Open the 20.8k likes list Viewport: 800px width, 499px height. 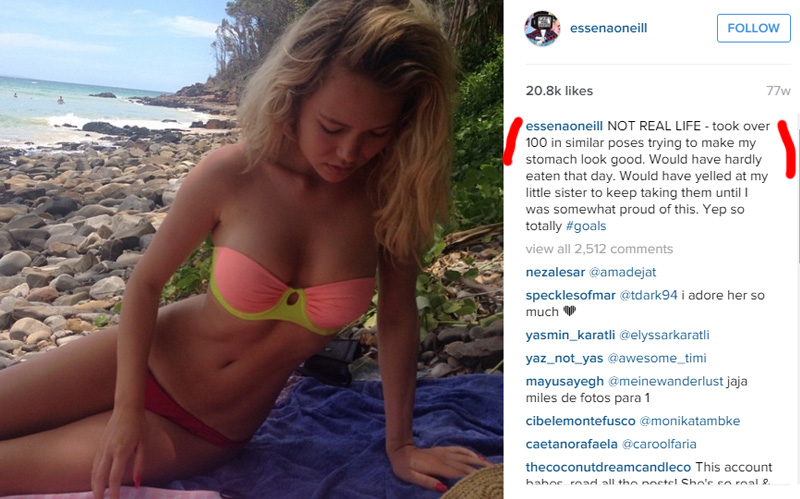(x=559, y=91)
